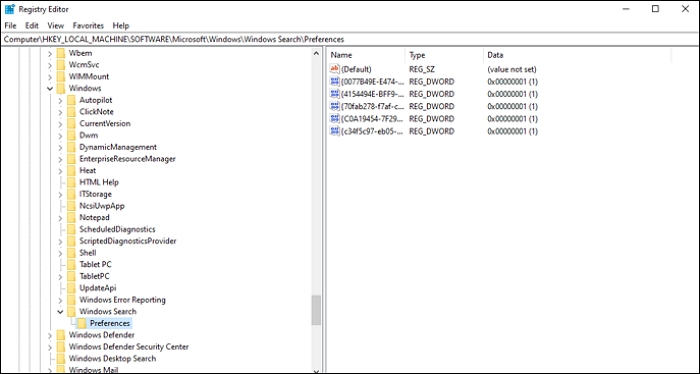
Task: Expand the Windows Defender key
Action: point(50,335)
